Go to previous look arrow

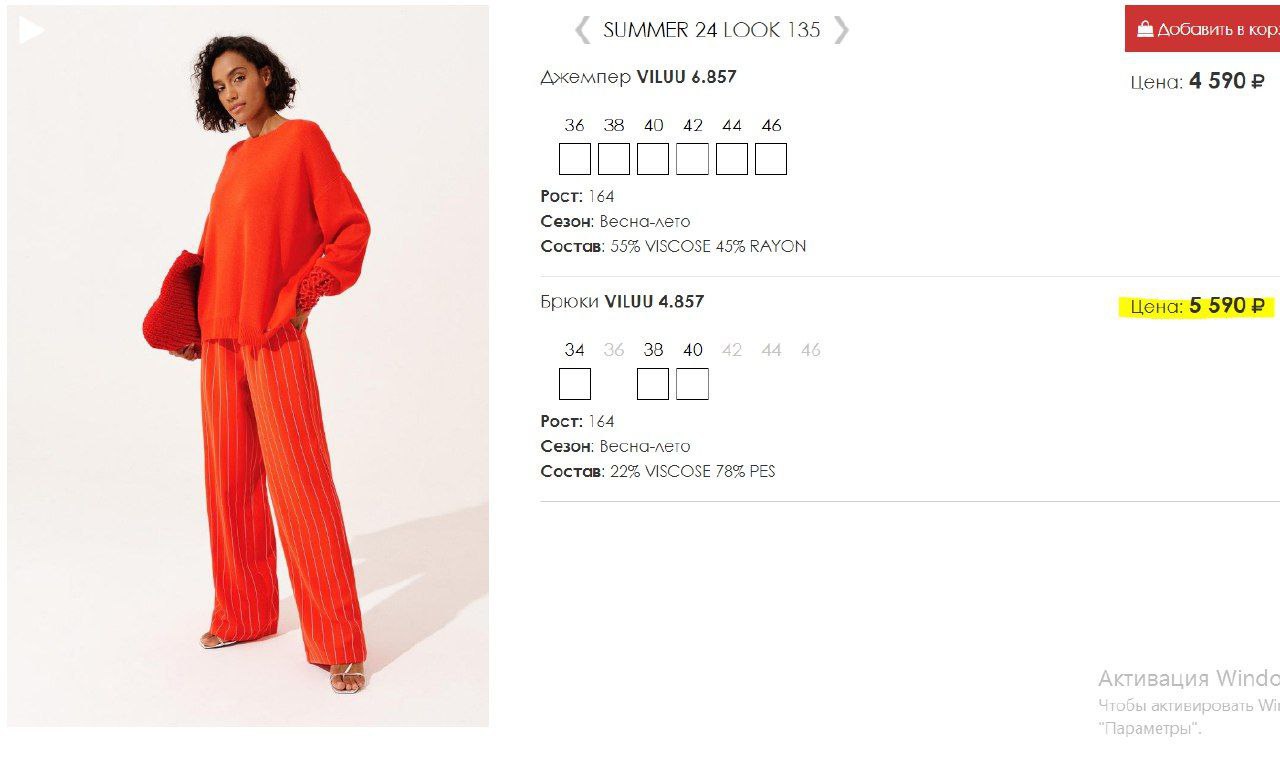582,30
